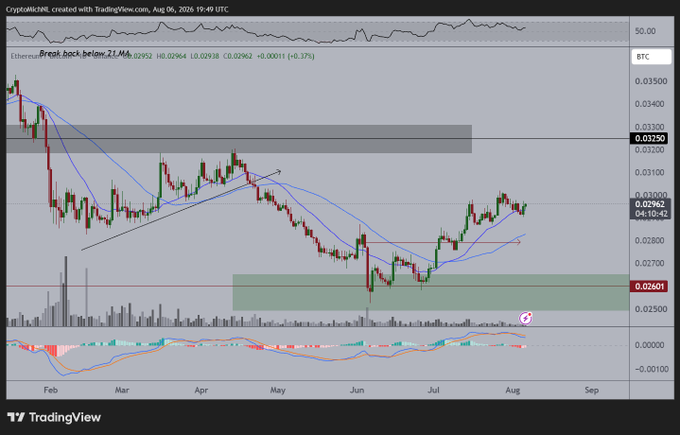Click the 0.03500 price axis label
Viewport: 680px width, 435px height.
click(651, 81)
